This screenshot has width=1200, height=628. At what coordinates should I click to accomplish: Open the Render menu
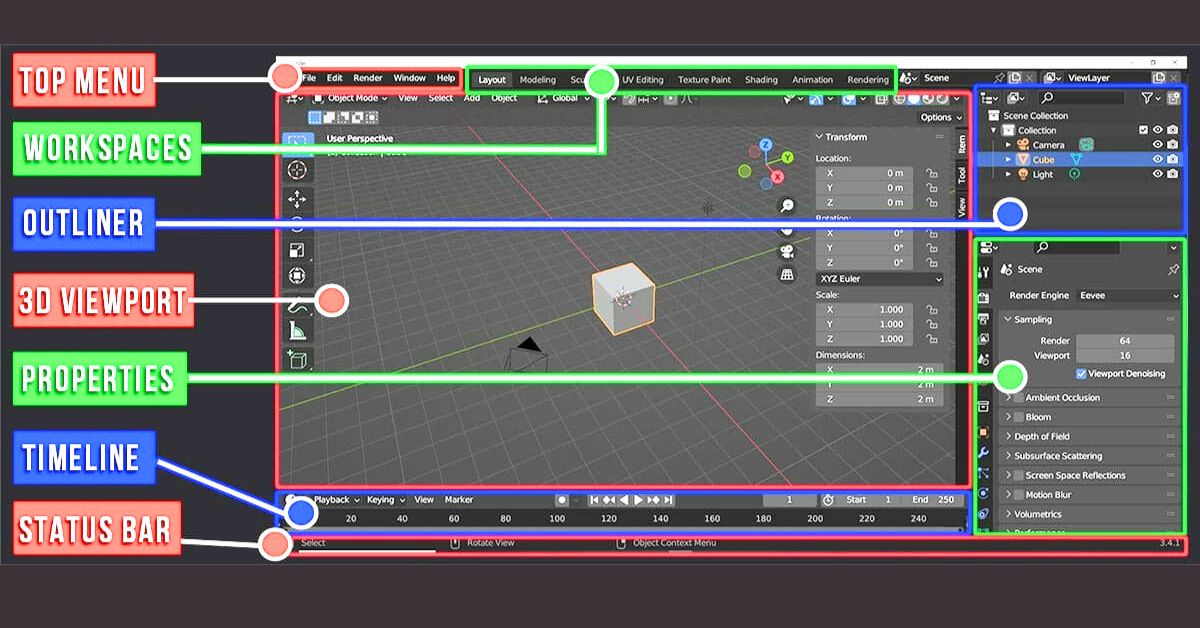pos(367,77)
